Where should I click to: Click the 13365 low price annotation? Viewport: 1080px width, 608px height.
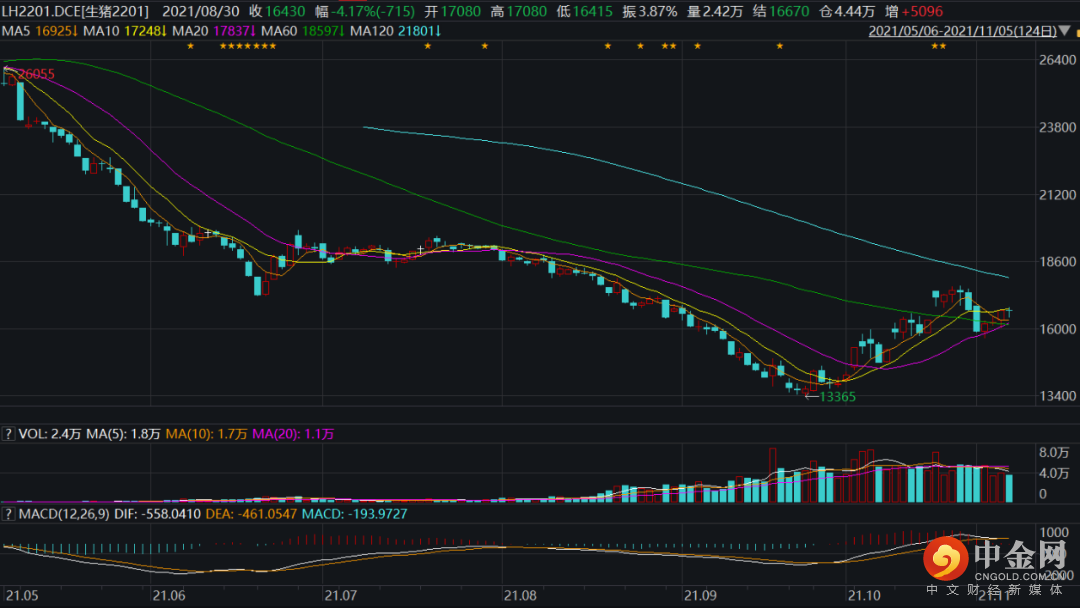[x=837, y=397]
